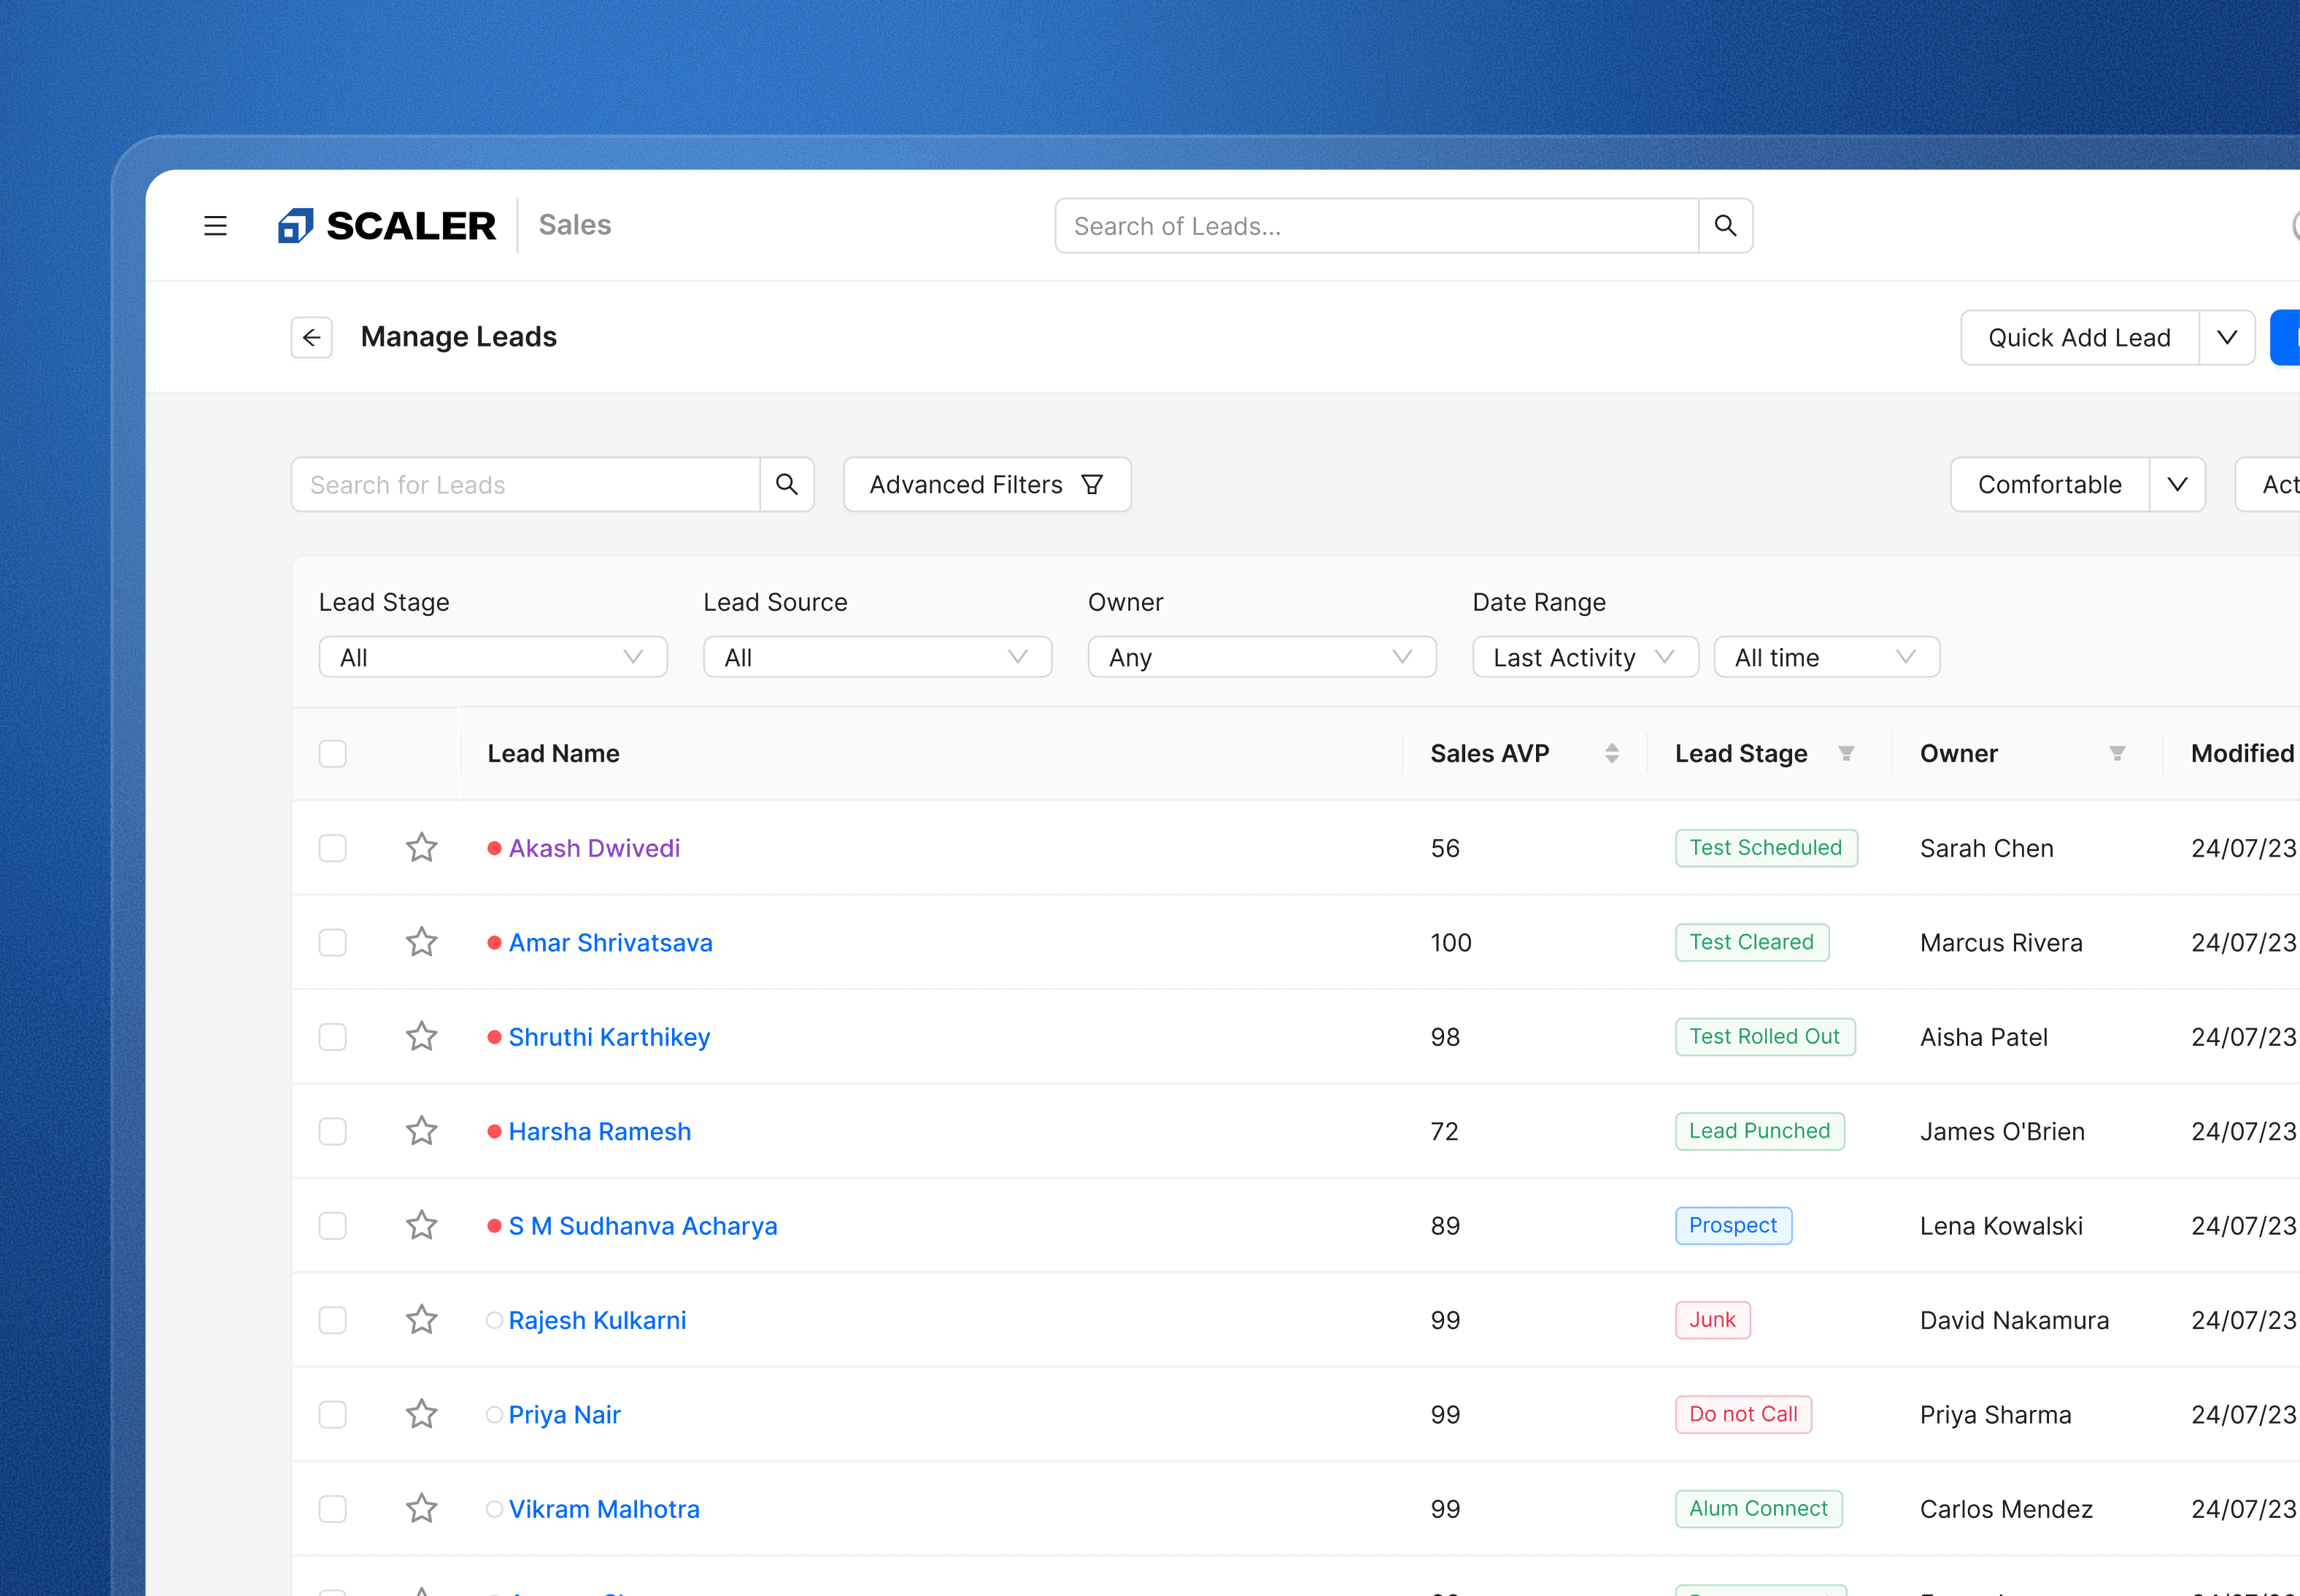Screen dimensions: 2300x1596
Task: Click owner name David Nakamura
Action: 2015,1320
